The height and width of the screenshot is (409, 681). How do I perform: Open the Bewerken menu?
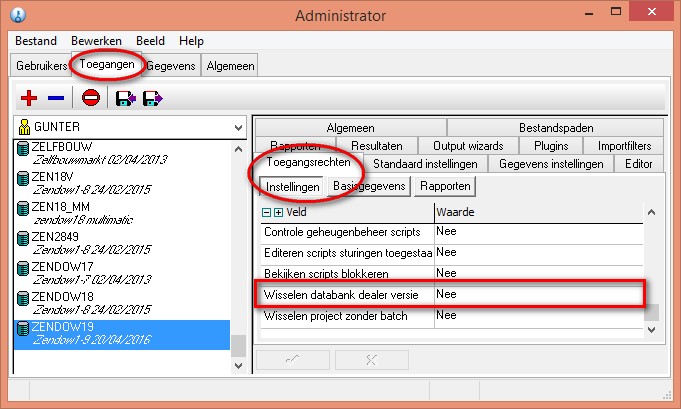coord(96,41)
